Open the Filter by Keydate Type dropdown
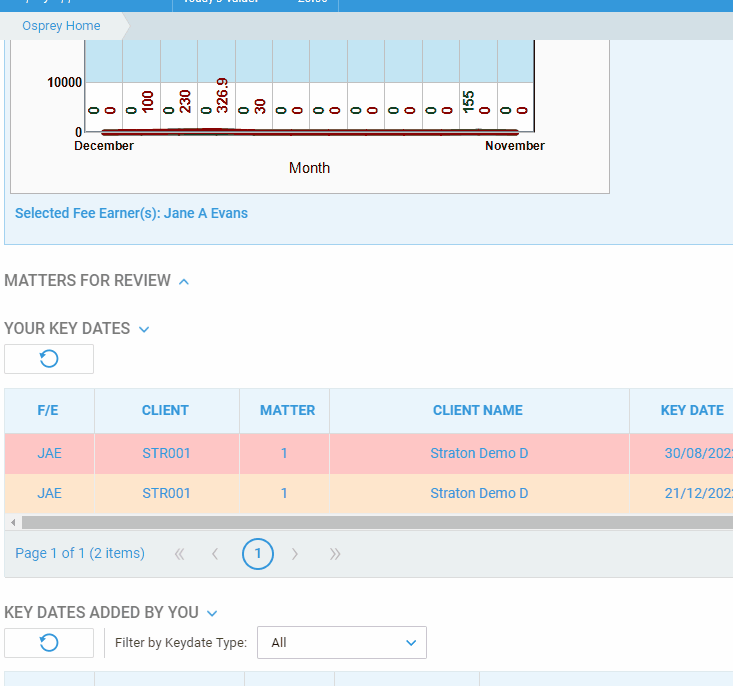The height and width of the screenshot is (686, 733). click(x=342, y=643)
